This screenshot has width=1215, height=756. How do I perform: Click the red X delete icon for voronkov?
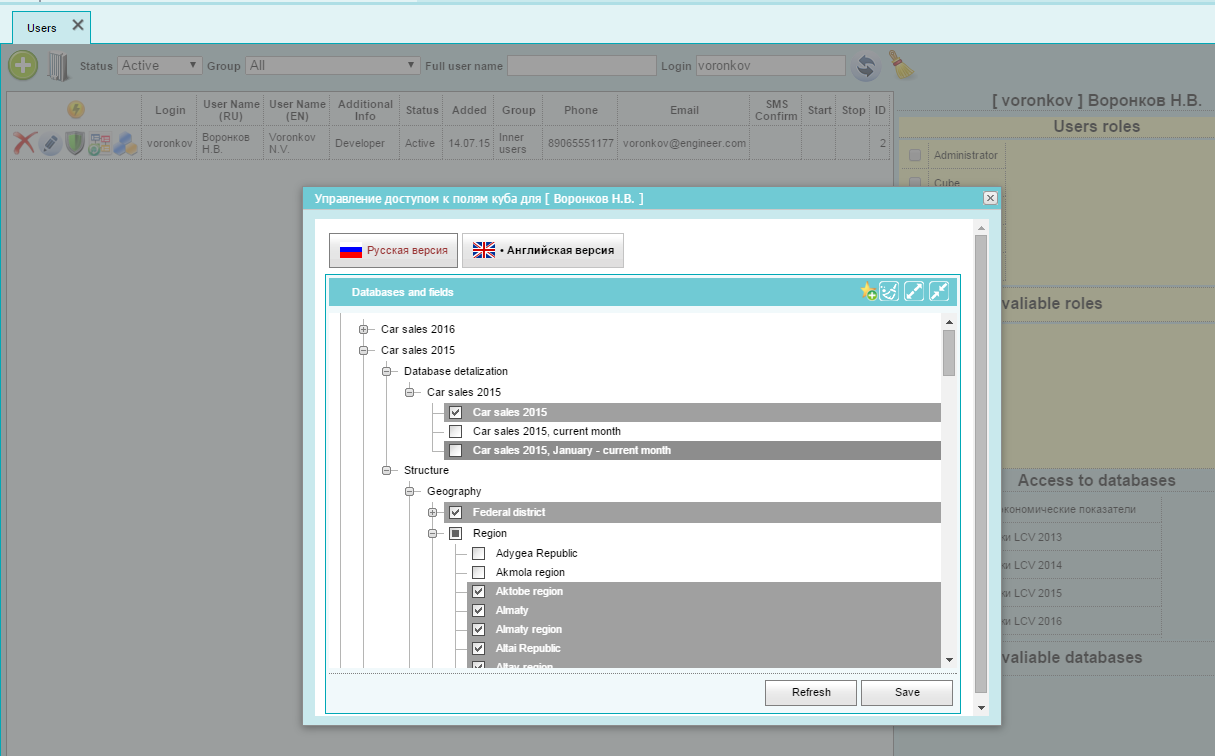click(24, 143)
